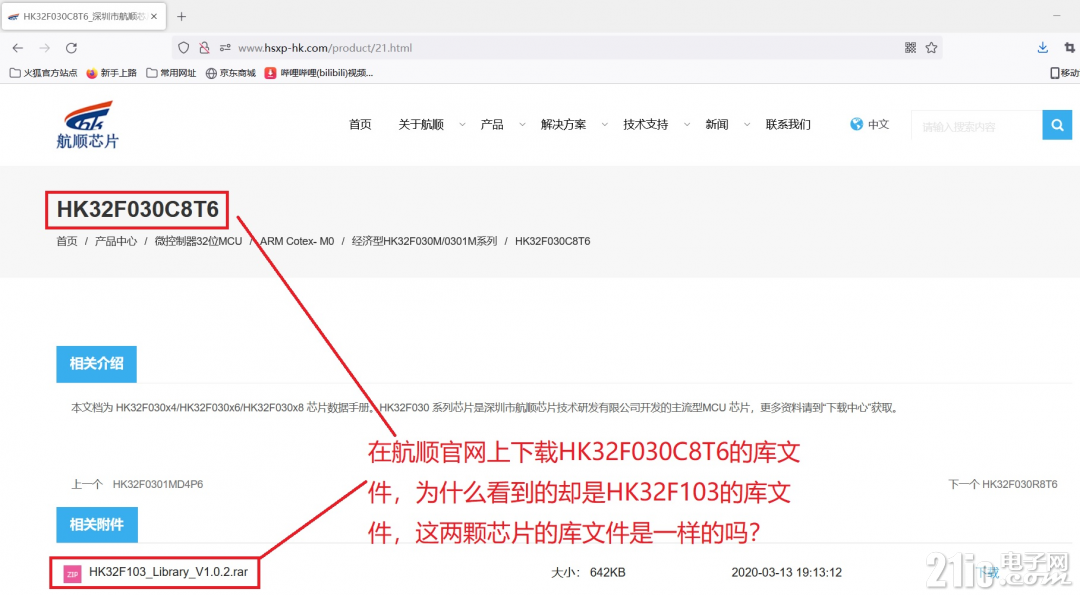The image size is (1080, 595).
Task: Open the 新手上路 bookmark
Action: [x=112, y=73]
